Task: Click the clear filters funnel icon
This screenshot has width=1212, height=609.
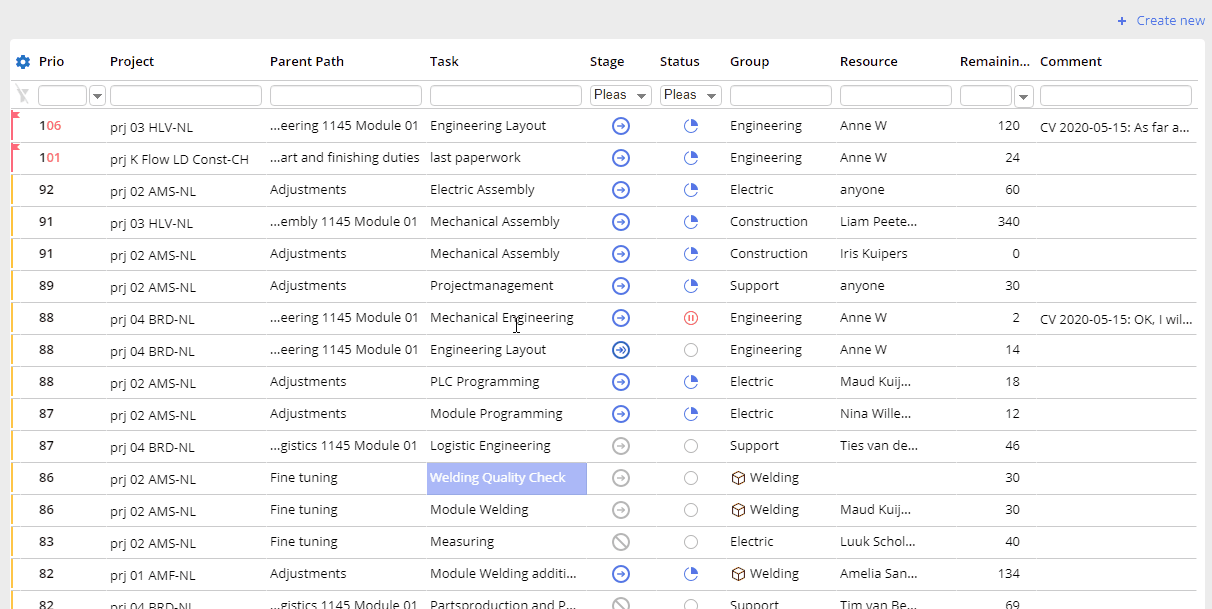Action: tap(23, 95)
